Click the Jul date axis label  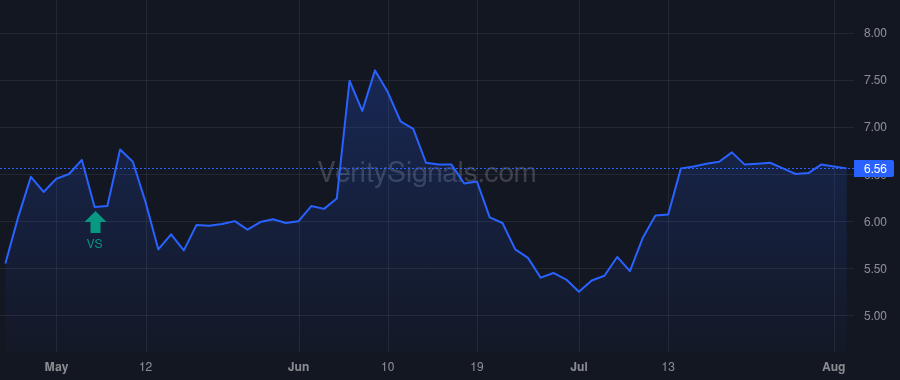pyautogui.click(x=579, y=367)
